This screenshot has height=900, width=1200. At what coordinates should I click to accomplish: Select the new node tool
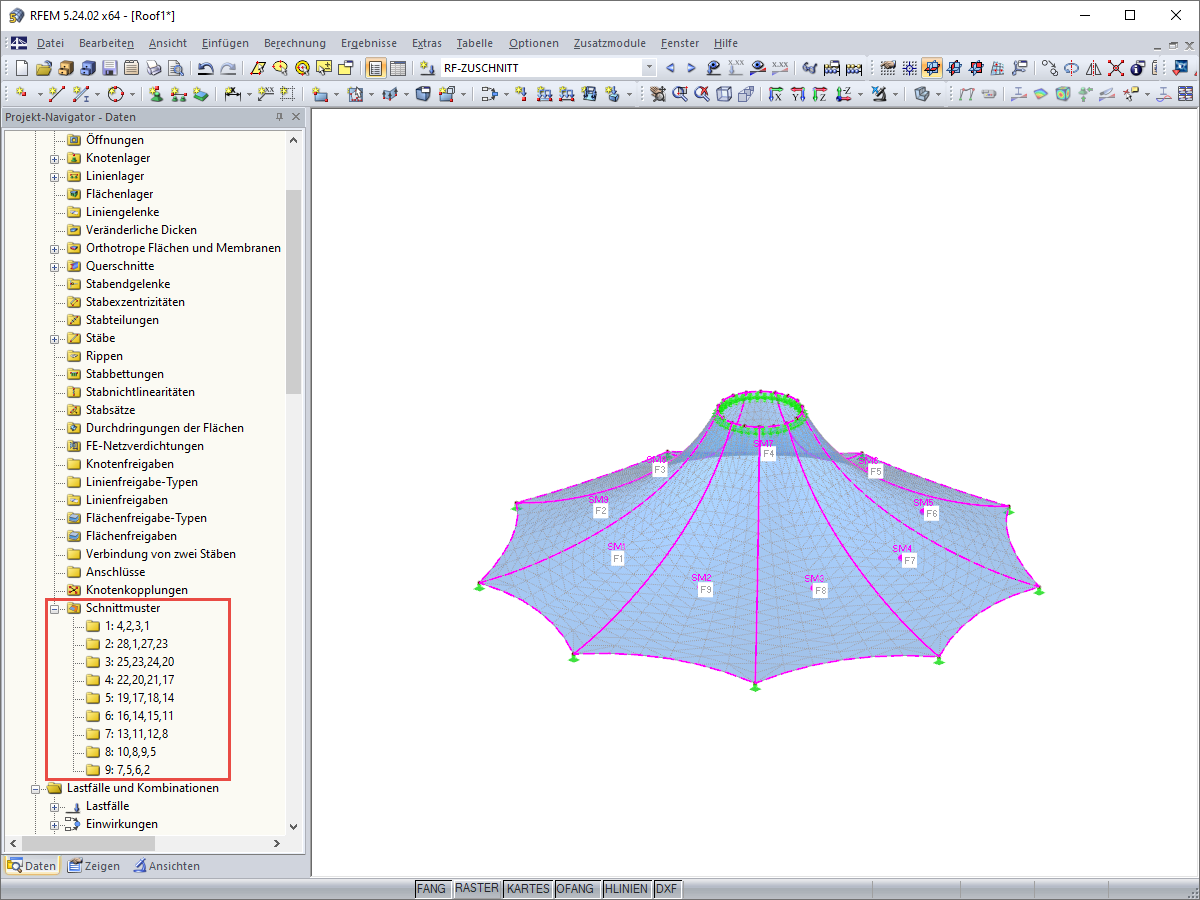point(21,93)
